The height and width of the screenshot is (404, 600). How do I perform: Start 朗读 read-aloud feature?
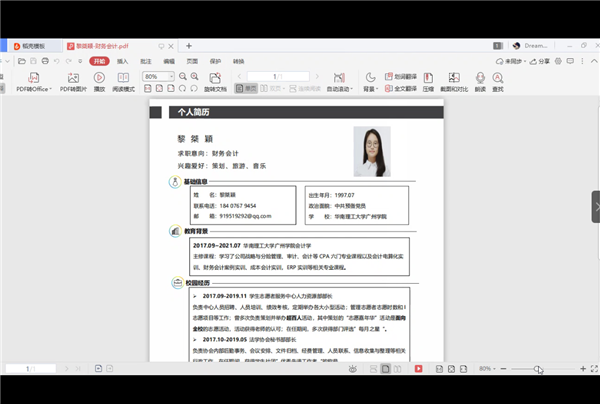click(x=480, y=78)
